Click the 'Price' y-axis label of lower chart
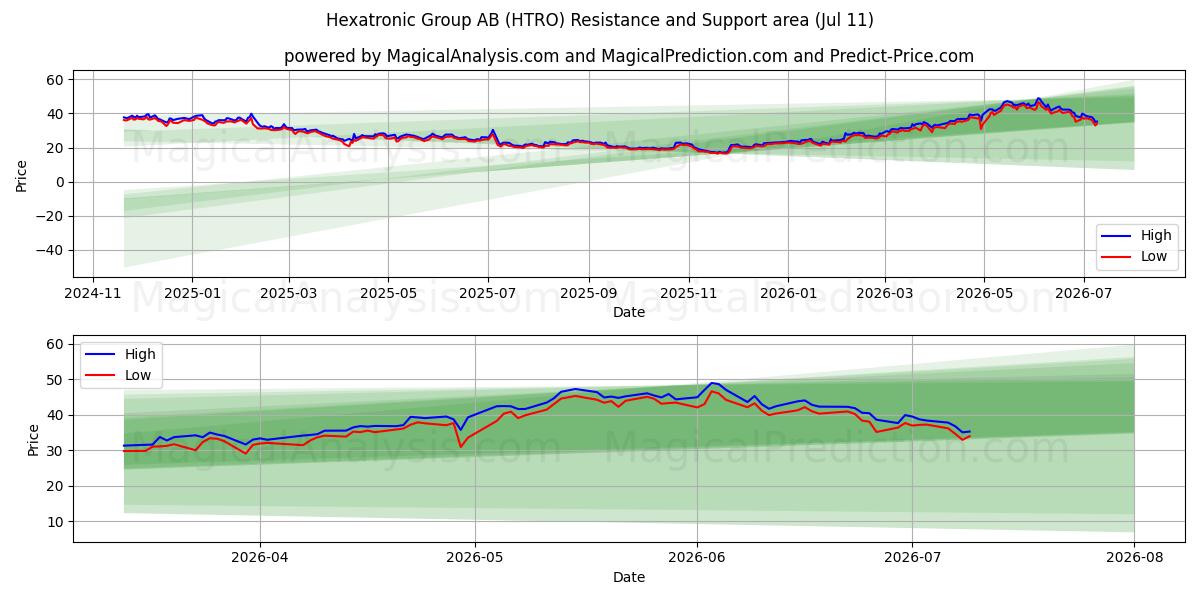This screenshot has width=1200, height=600. [34, 439]
